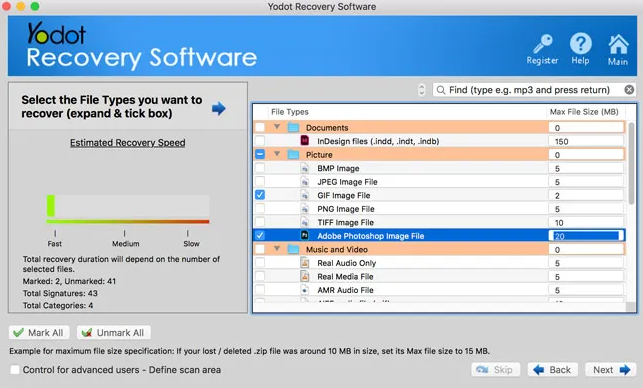Click the file list vertical scrollbar
This screenshot has width=643, height=388.
[631, 163]
